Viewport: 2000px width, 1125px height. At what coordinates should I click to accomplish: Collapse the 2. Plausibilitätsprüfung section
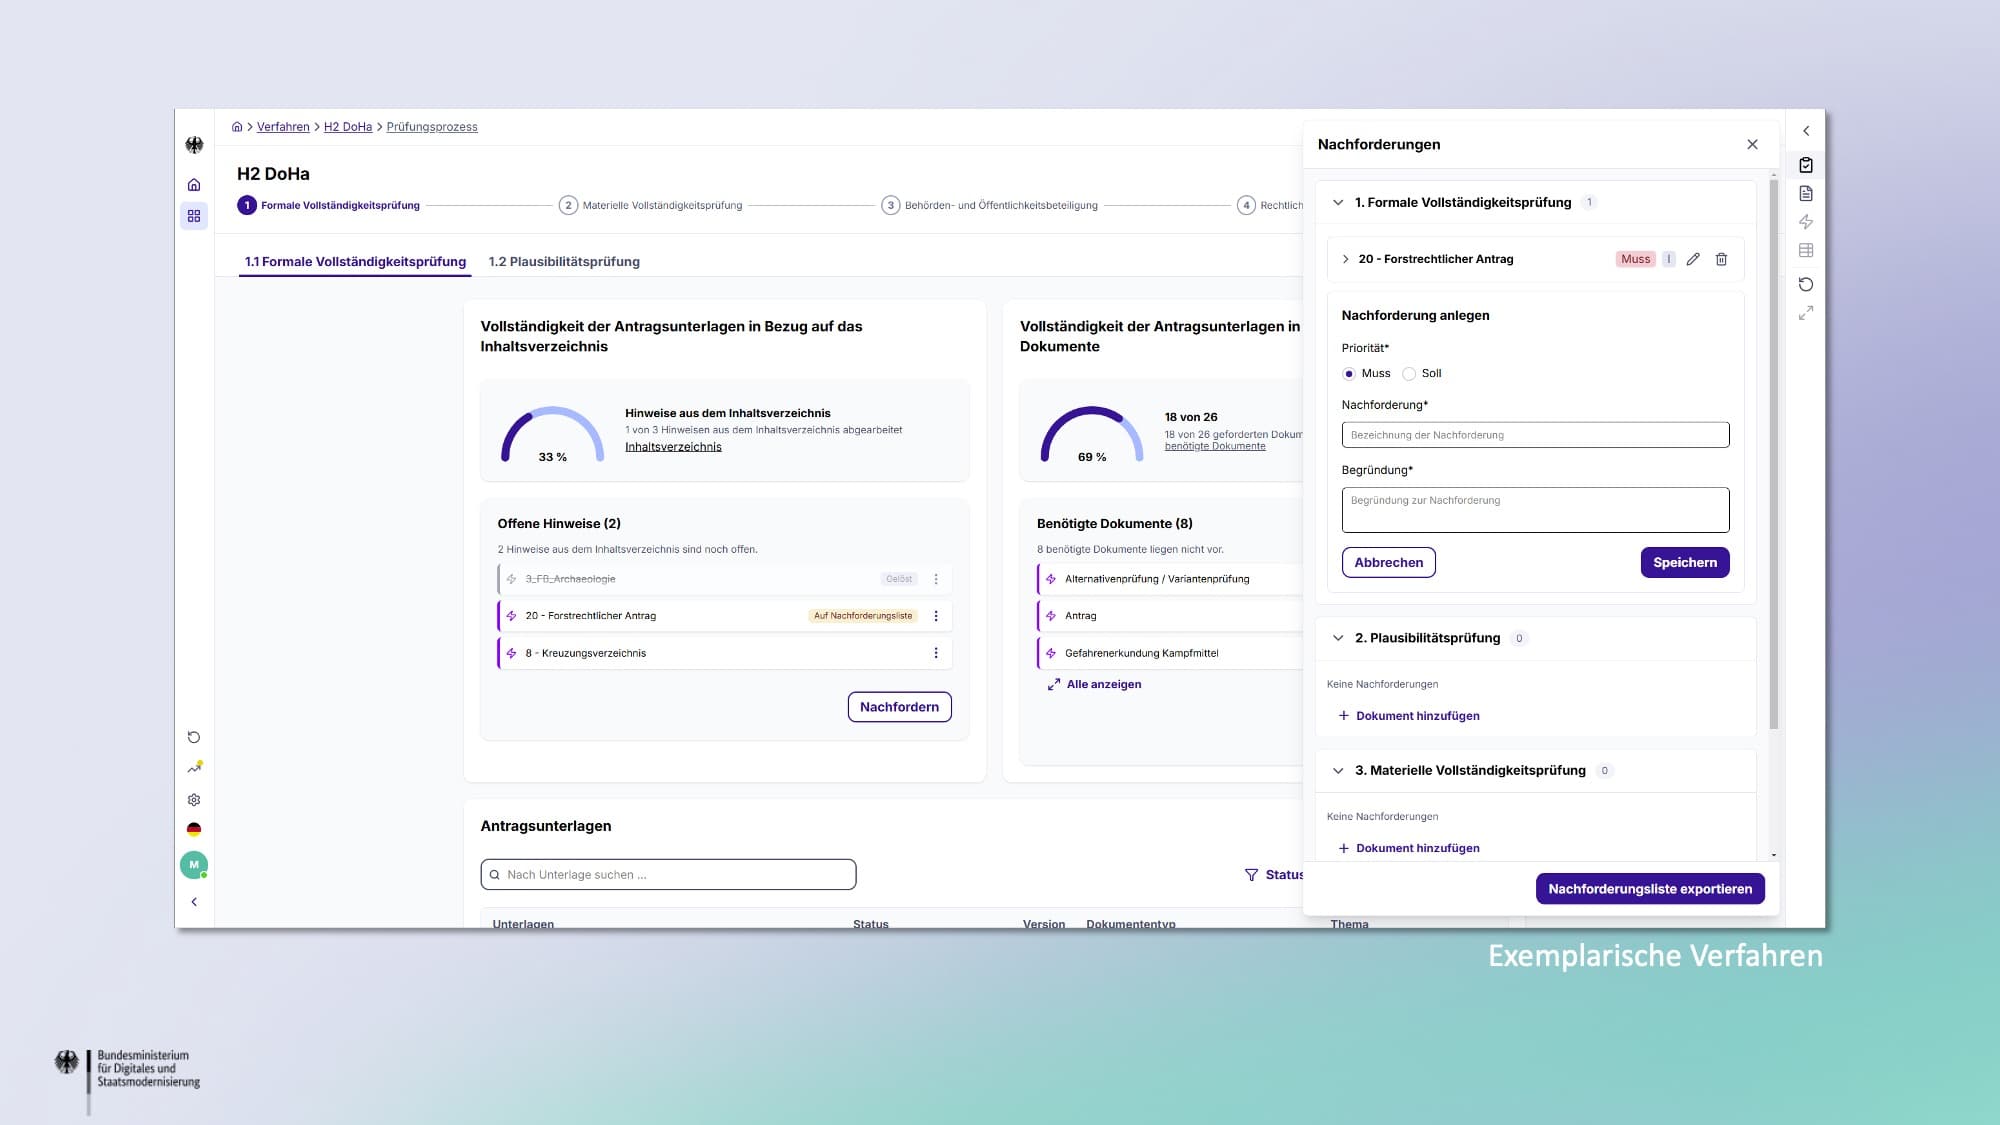(1338, 638)
